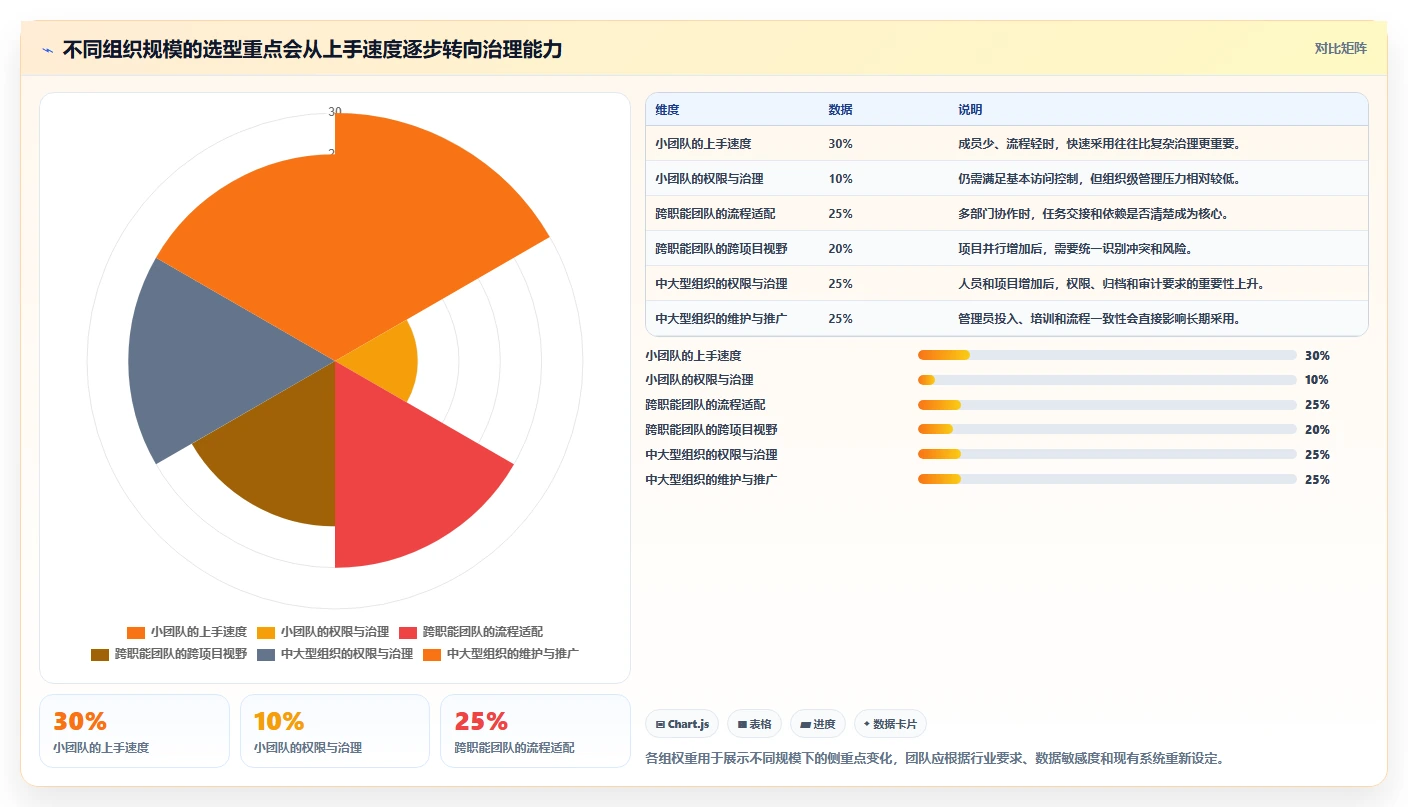This screenshot has width=1408, height=807.
Task: Click the 小团队的上手速度 progress bar
Action: point(1107,355)
